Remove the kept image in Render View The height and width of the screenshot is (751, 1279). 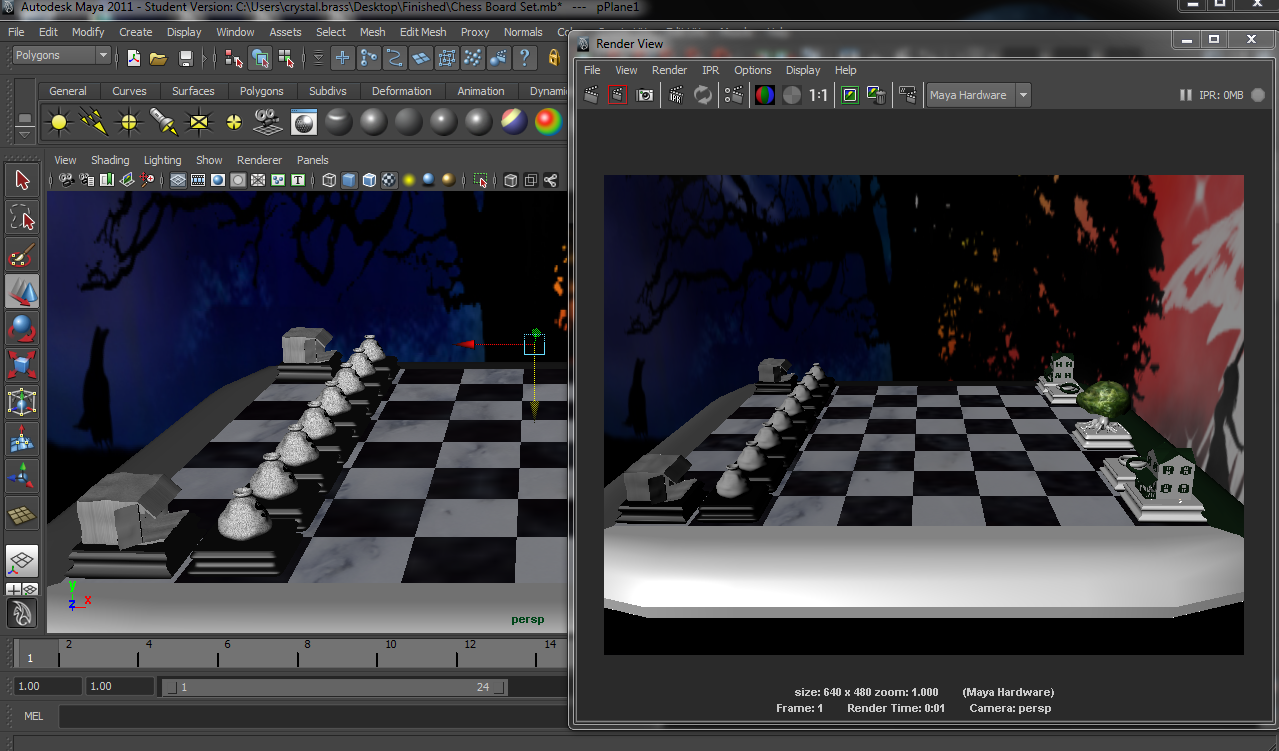[x=876, y=95]
